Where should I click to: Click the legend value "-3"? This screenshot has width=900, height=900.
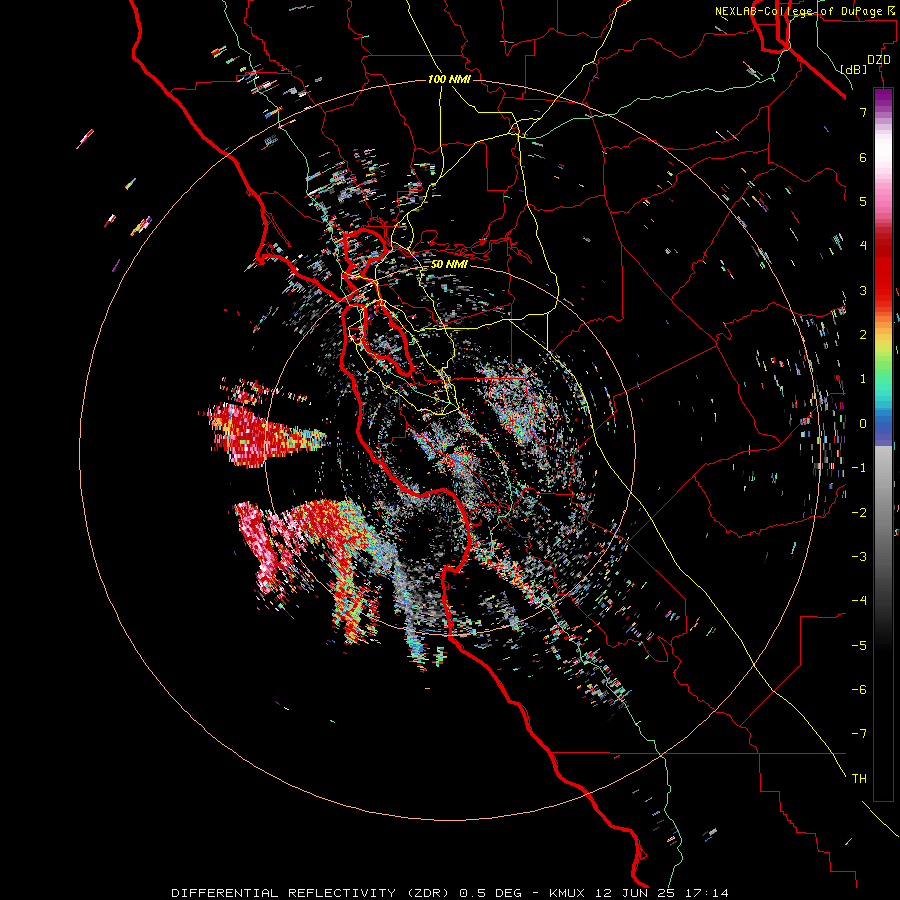point(859,556)
